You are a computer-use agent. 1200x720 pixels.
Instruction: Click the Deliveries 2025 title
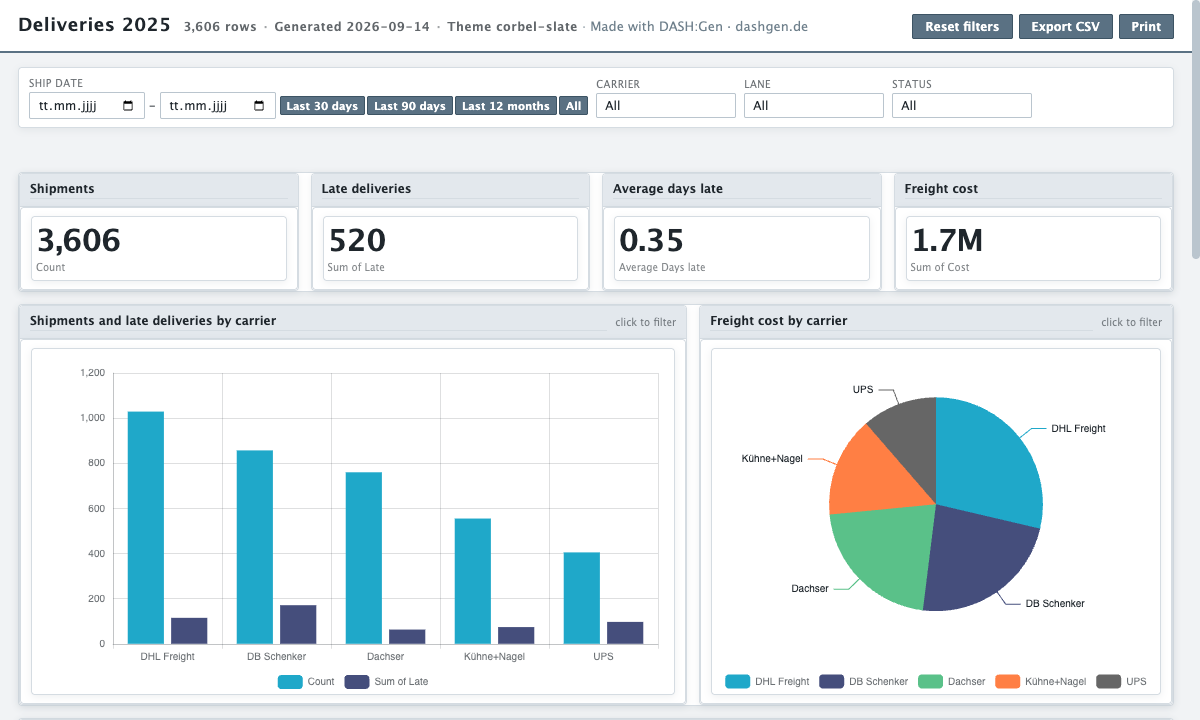[95, 25]
